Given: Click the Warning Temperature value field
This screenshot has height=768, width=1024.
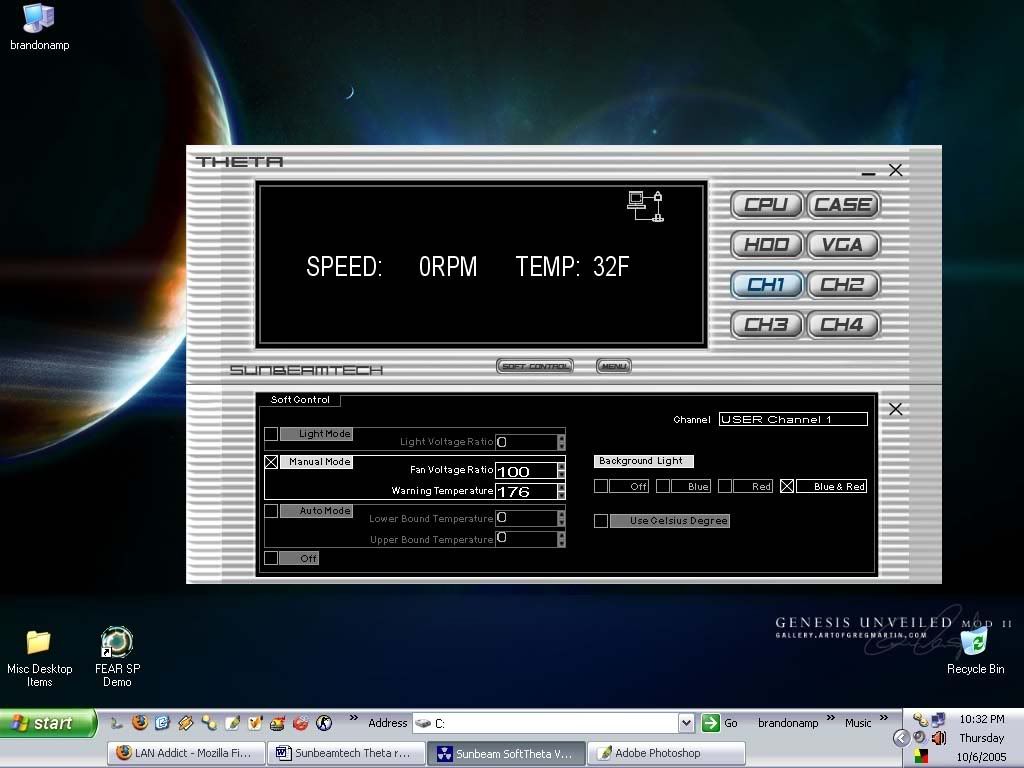Looking at the screenshot, I should click(526, 491).
